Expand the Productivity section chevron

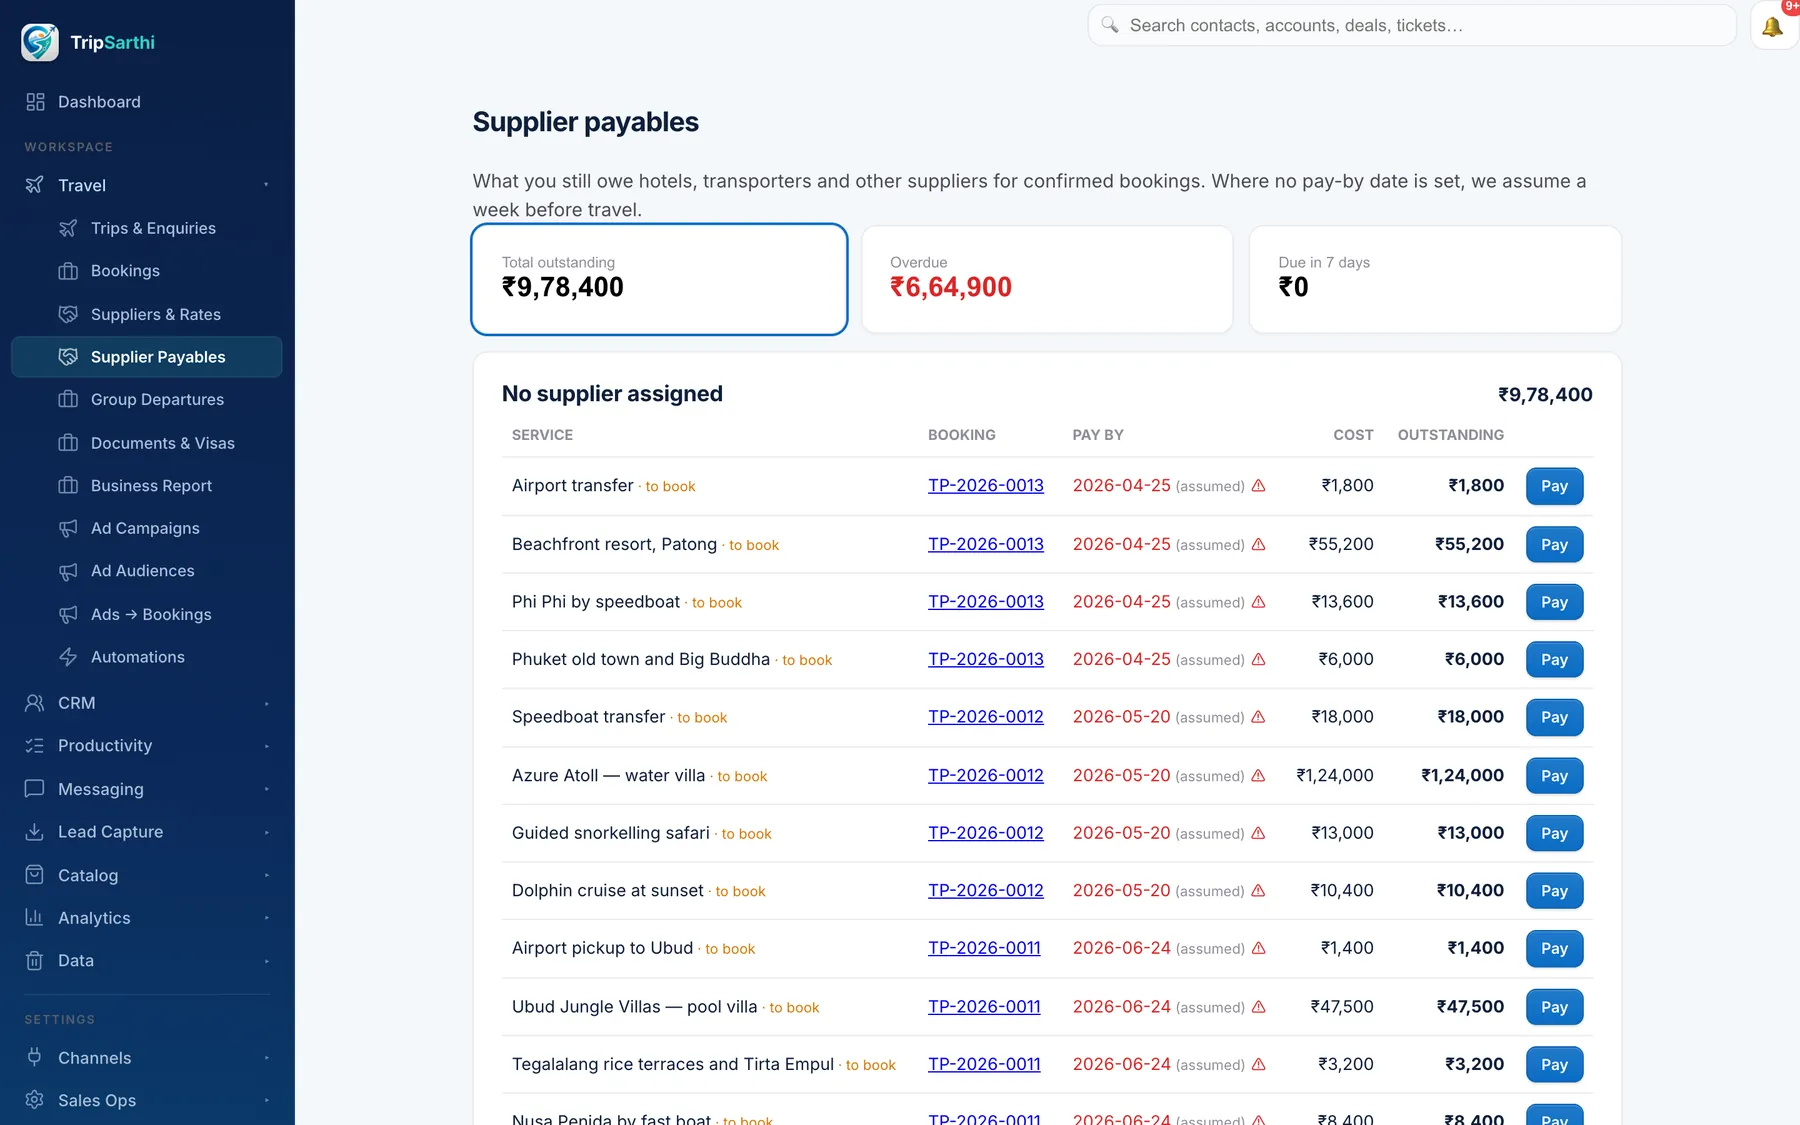266,746
